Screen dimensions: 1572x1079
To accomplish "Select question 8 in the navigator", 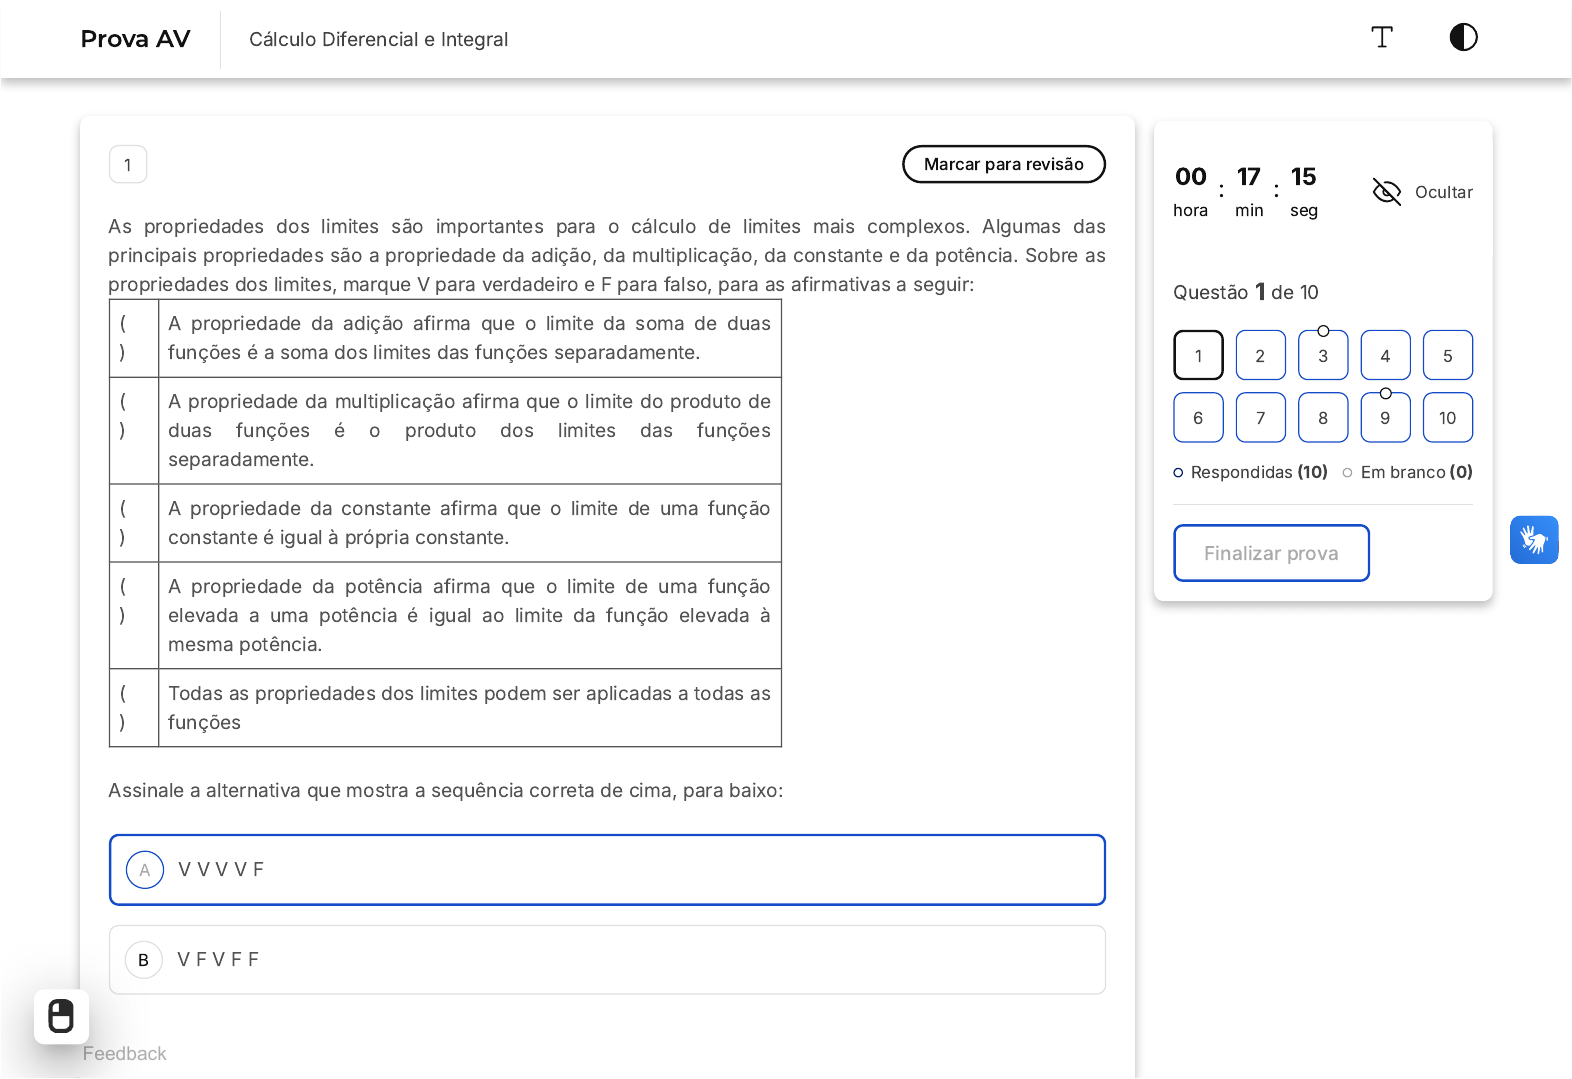I will point(1322,418).
